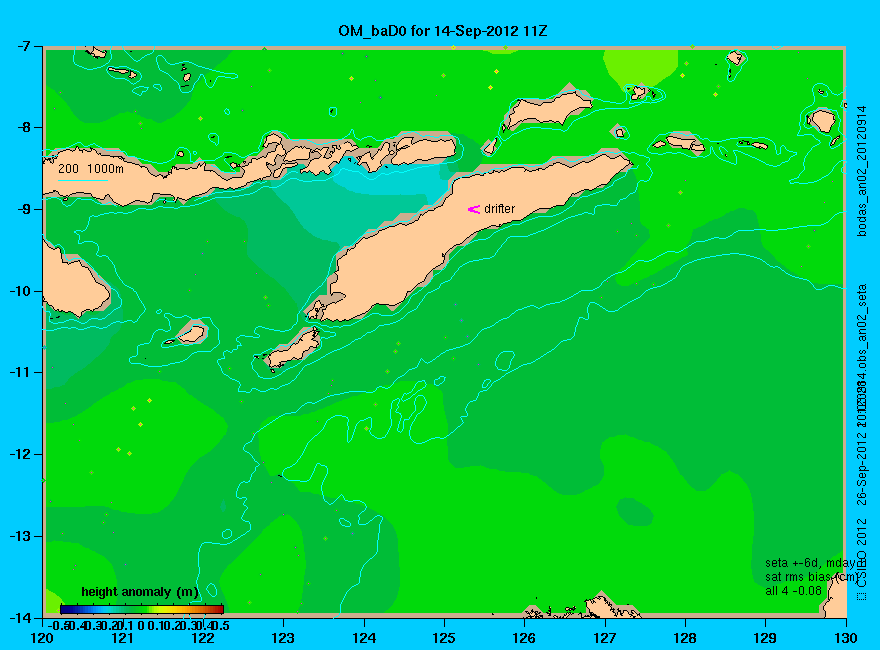Click the '0.5' colorbar tick label

(222, 625)
